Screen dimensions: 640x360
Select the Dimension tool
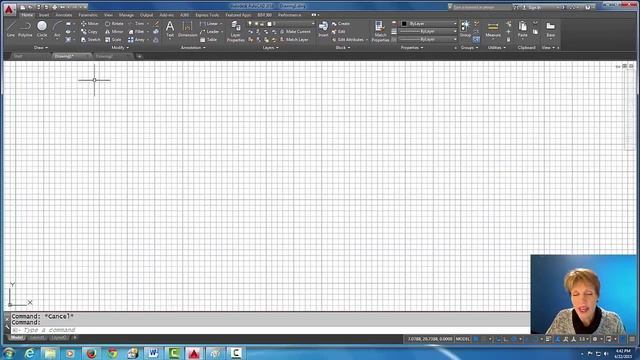187,29
